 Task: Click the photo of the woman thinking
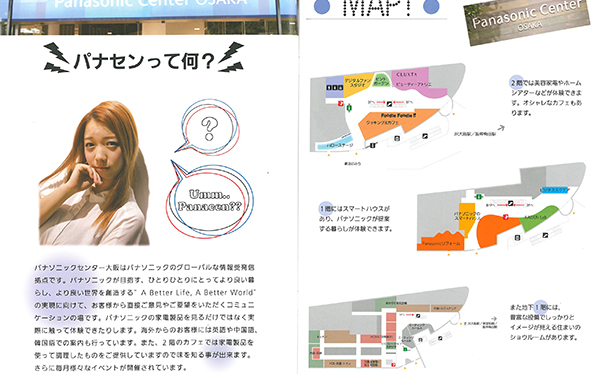point(94,173)
